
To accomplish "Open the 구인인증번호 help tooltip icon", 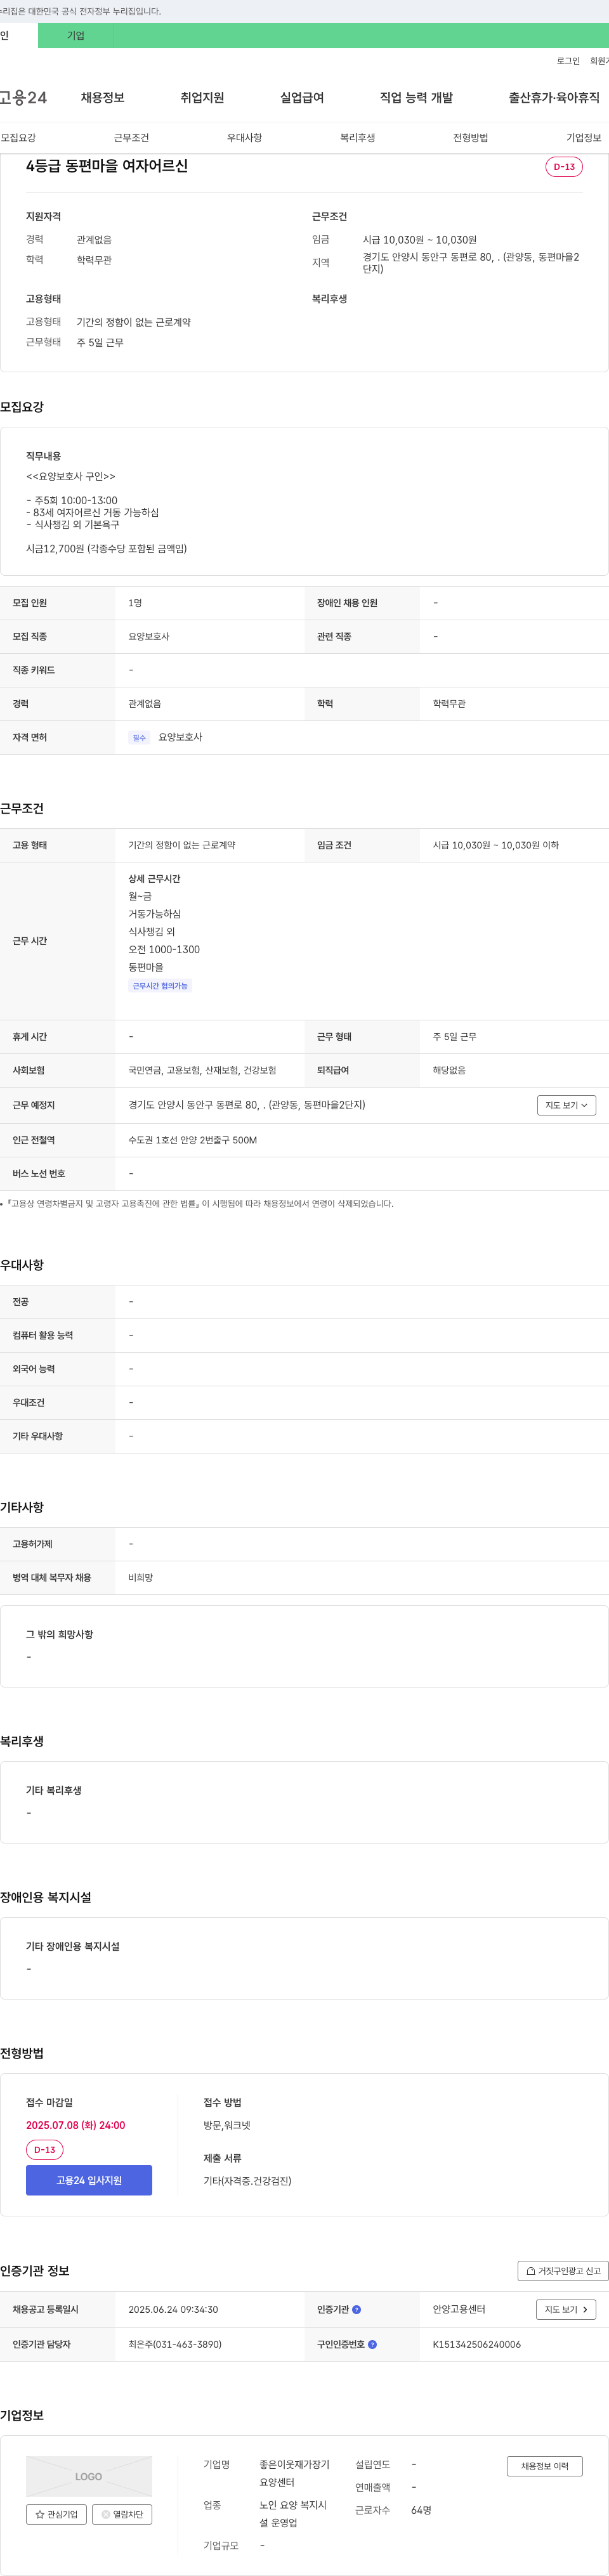I will (372, 2343).
